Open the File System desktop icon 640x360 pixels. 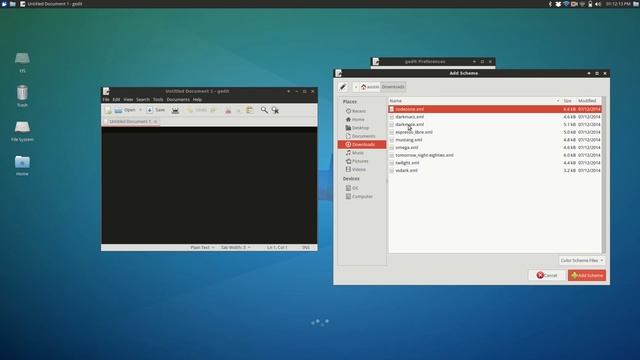tap(22, 131)
